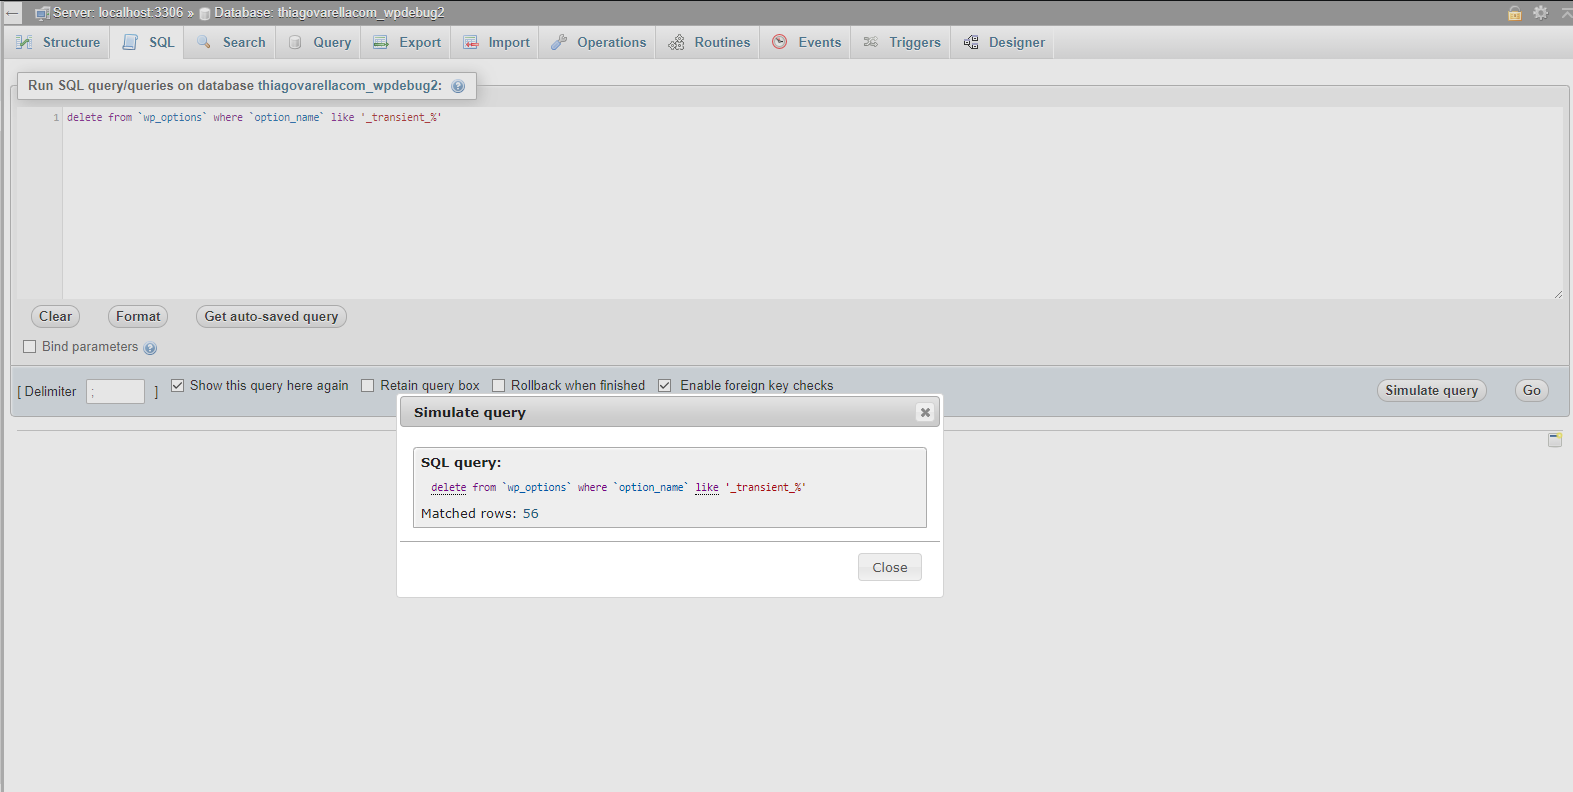Viewport: 1573px width, 792px height.
Task: Click the Clear button
Action: click(55, 317)
